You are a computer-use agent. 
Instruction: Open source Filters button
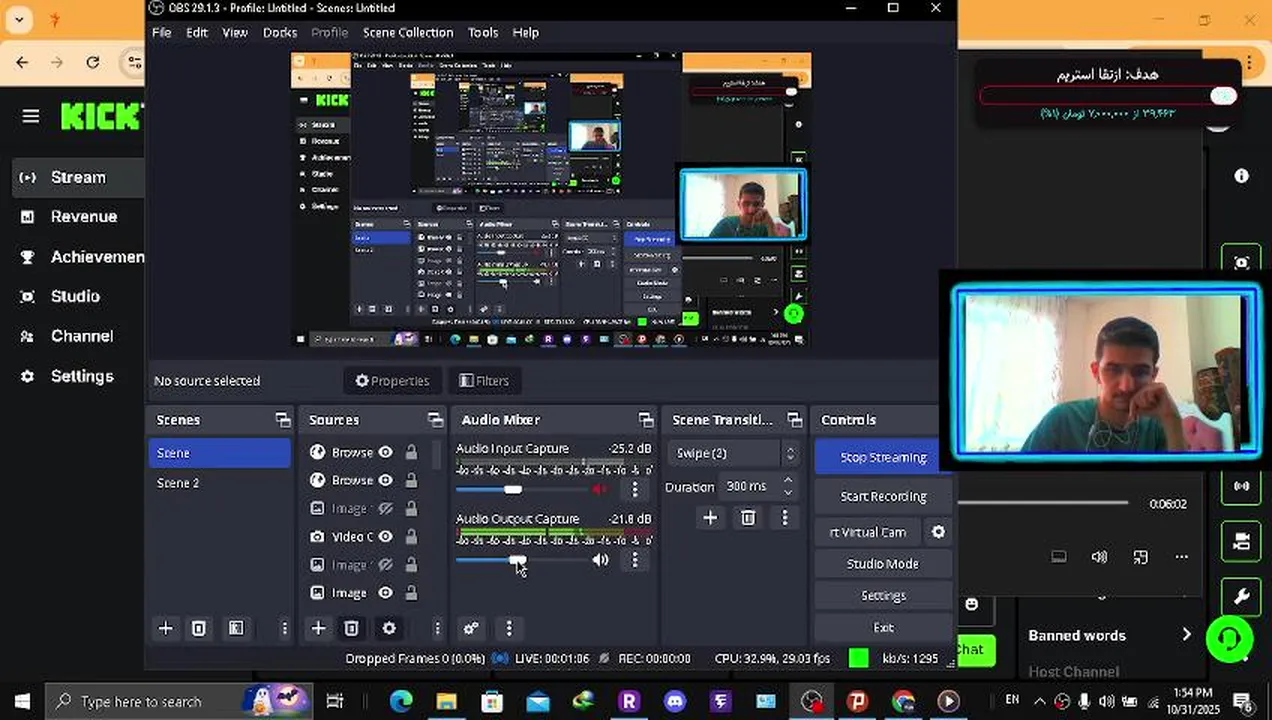[484, 381]
